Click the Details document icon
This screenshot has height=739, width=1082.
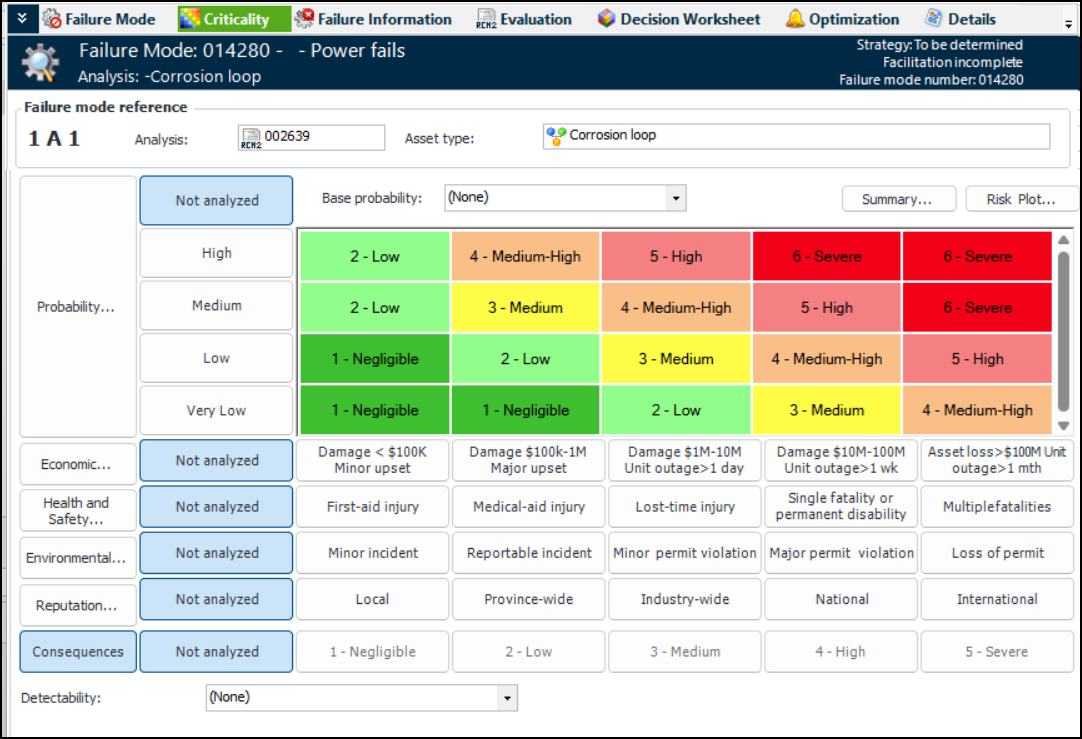pos(933,19)
